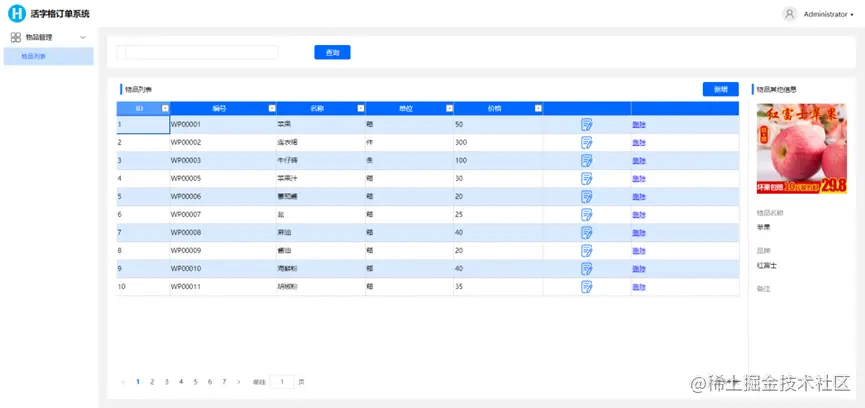Open the 价格 column filter dropdown

click(x=538, y=109)
